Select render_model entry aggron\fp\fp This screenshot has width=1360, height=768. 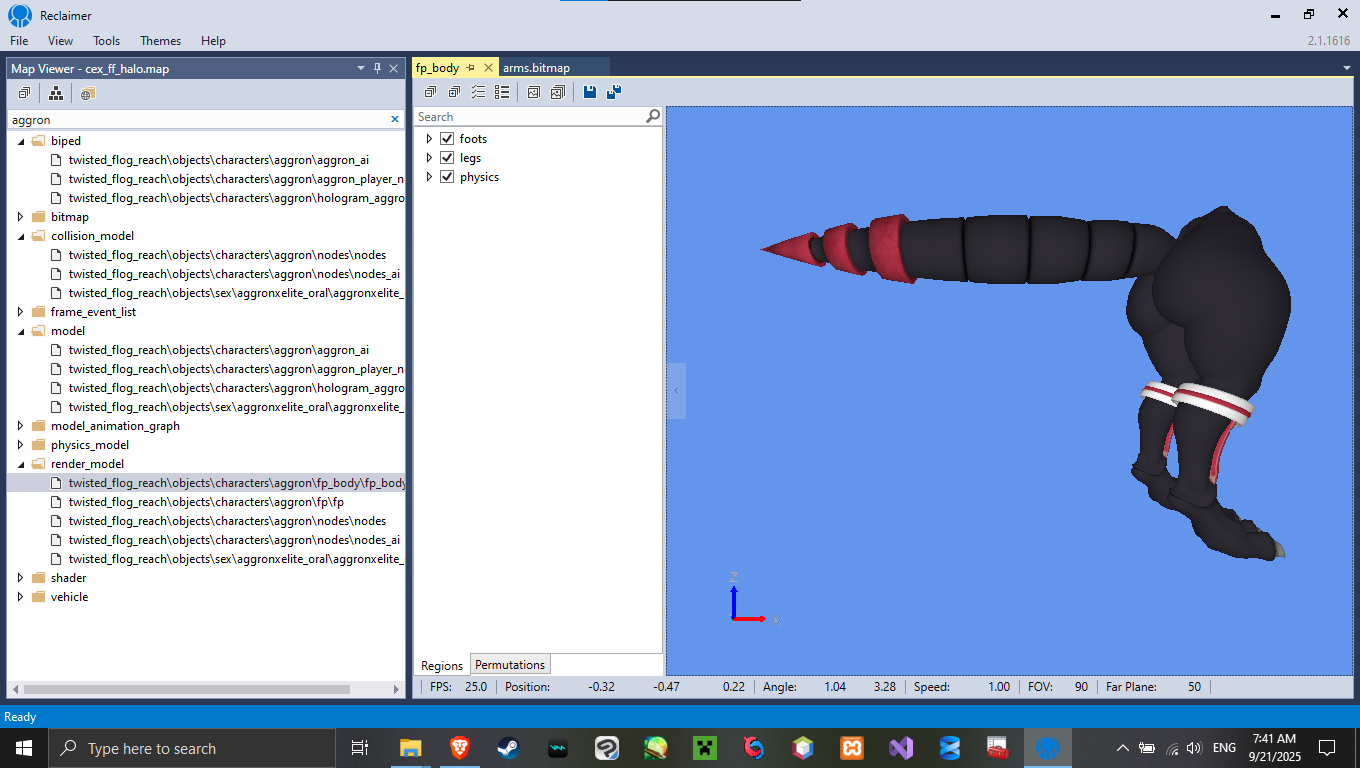tap(206, 502)
